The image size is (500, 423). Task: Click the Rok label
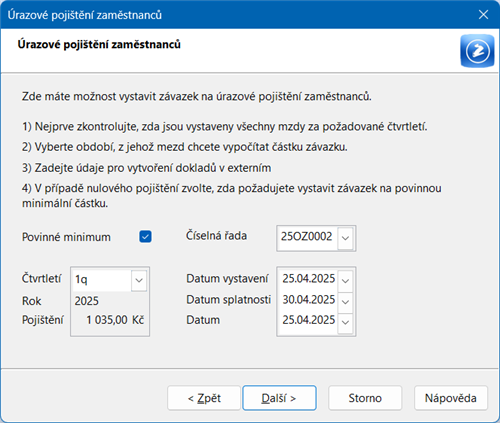[32, 301]
